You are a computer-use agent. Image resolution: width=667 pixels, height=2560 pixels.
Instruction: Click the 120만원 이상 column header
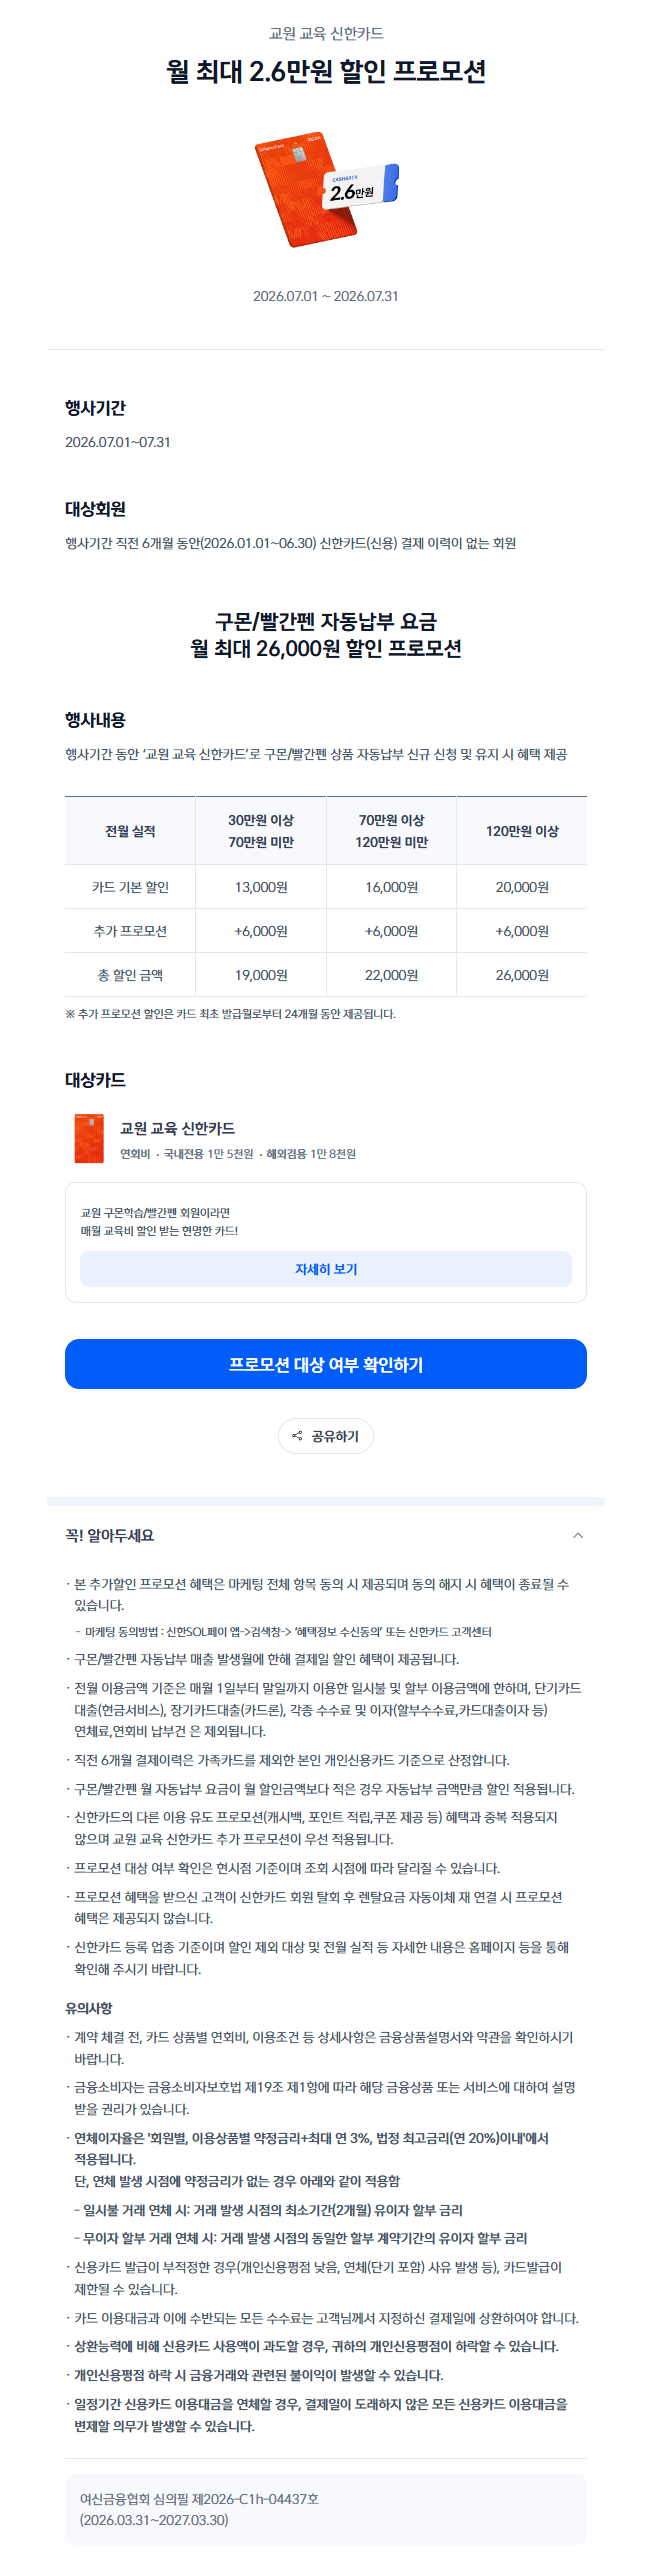[x=522, y=831]
